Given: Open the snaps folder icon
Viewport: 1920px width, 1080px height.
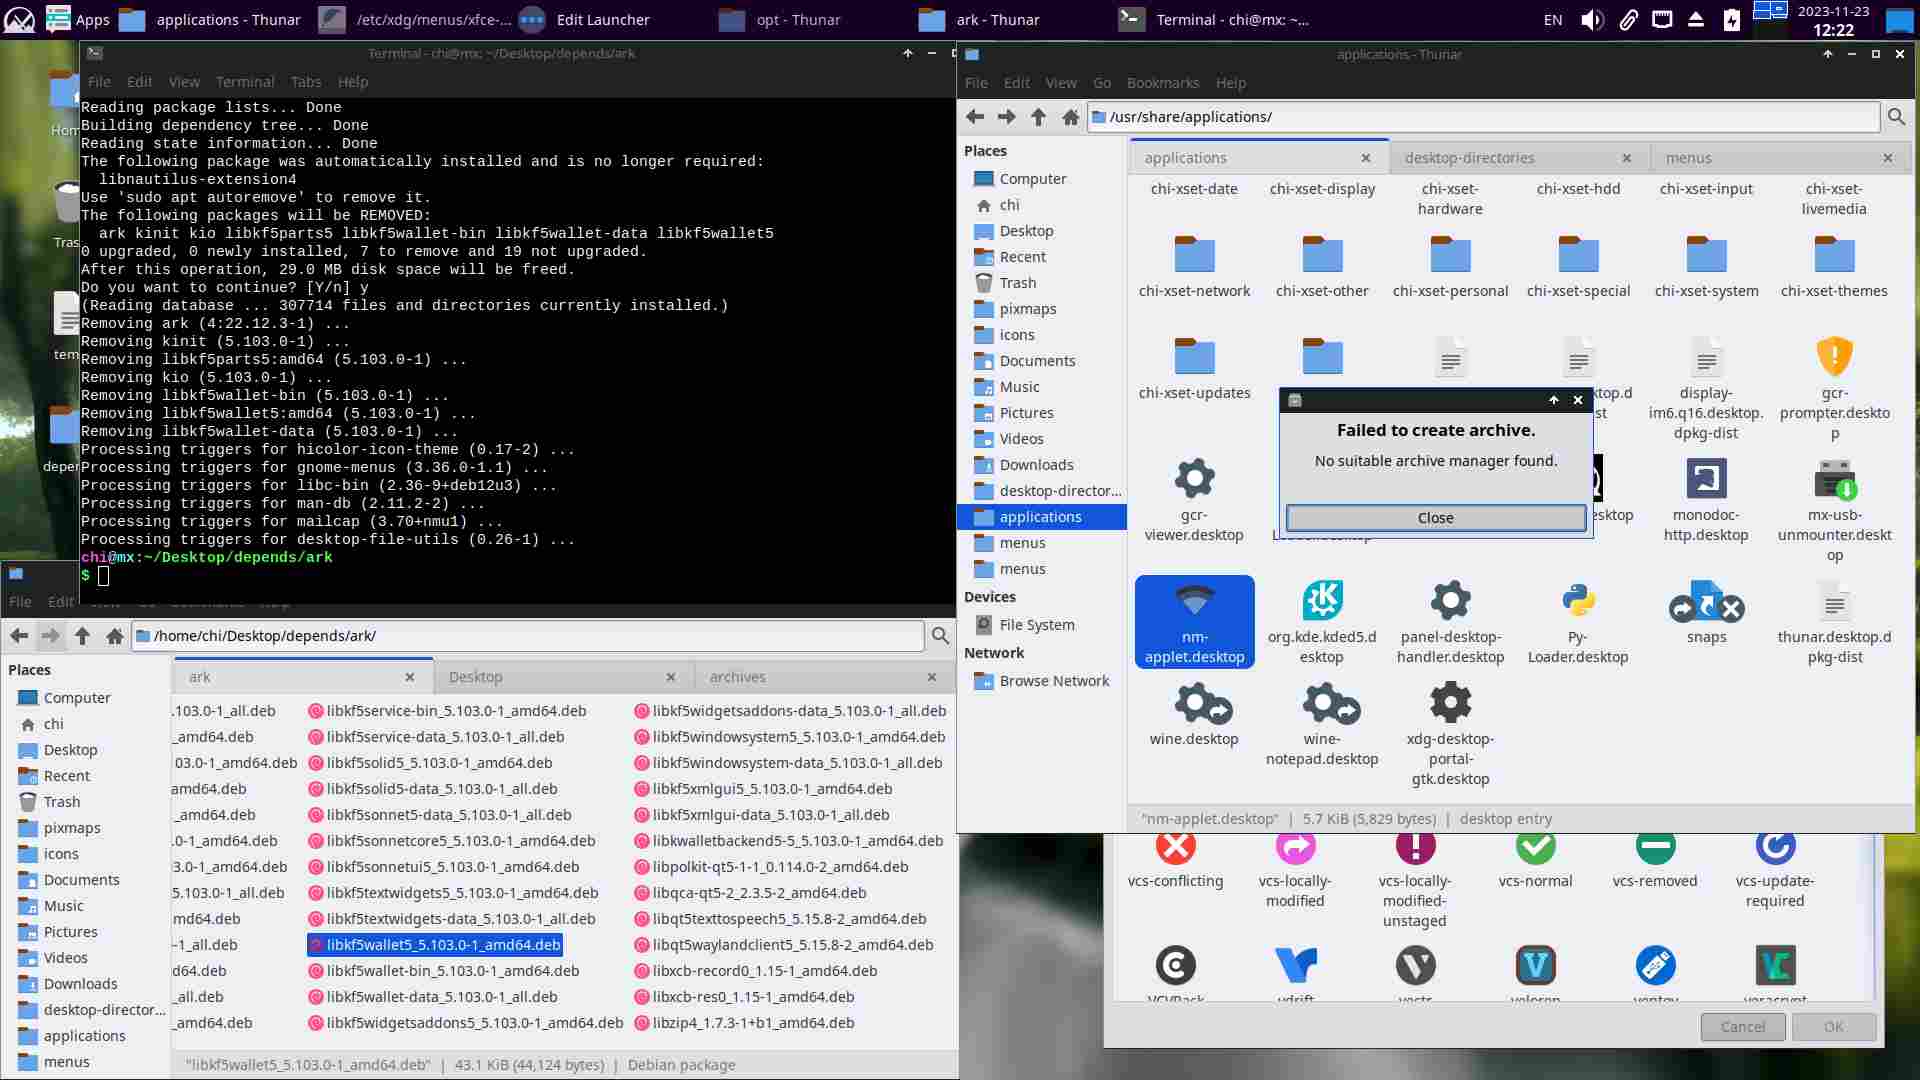Looking at the screenshot, I should [x=1706, y=603].
